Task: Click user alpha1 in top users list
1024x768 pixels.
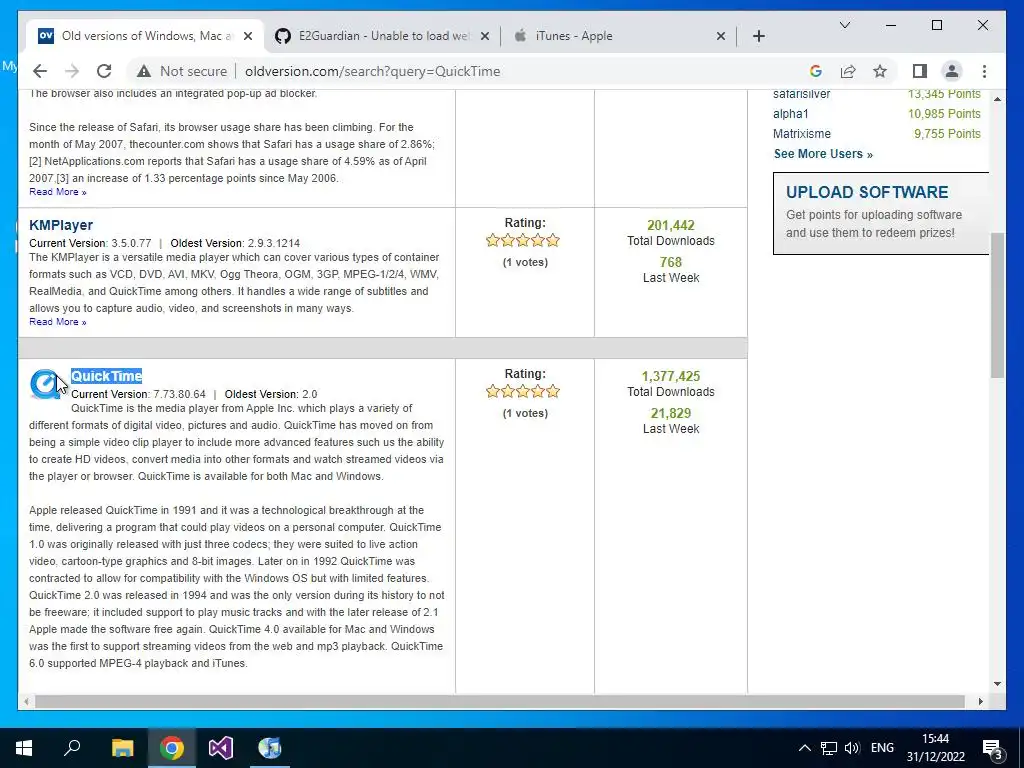Action: point(790,114)
